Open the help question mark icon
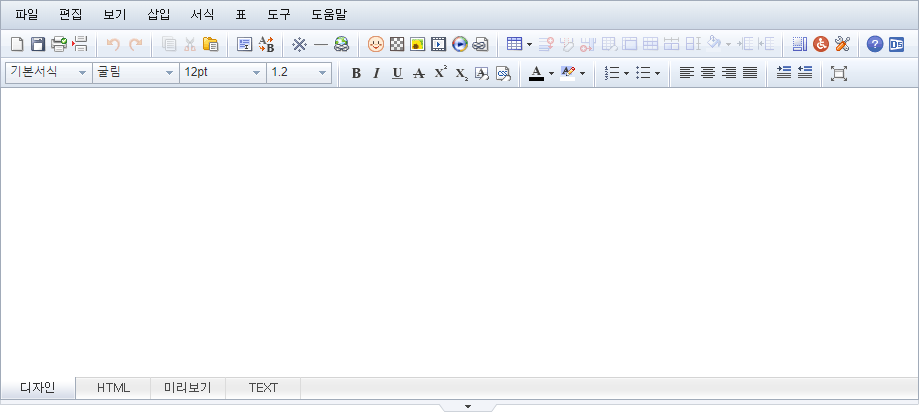Viewport: 919px width, 412px height. pyautogui.click(x=875, y=44)
